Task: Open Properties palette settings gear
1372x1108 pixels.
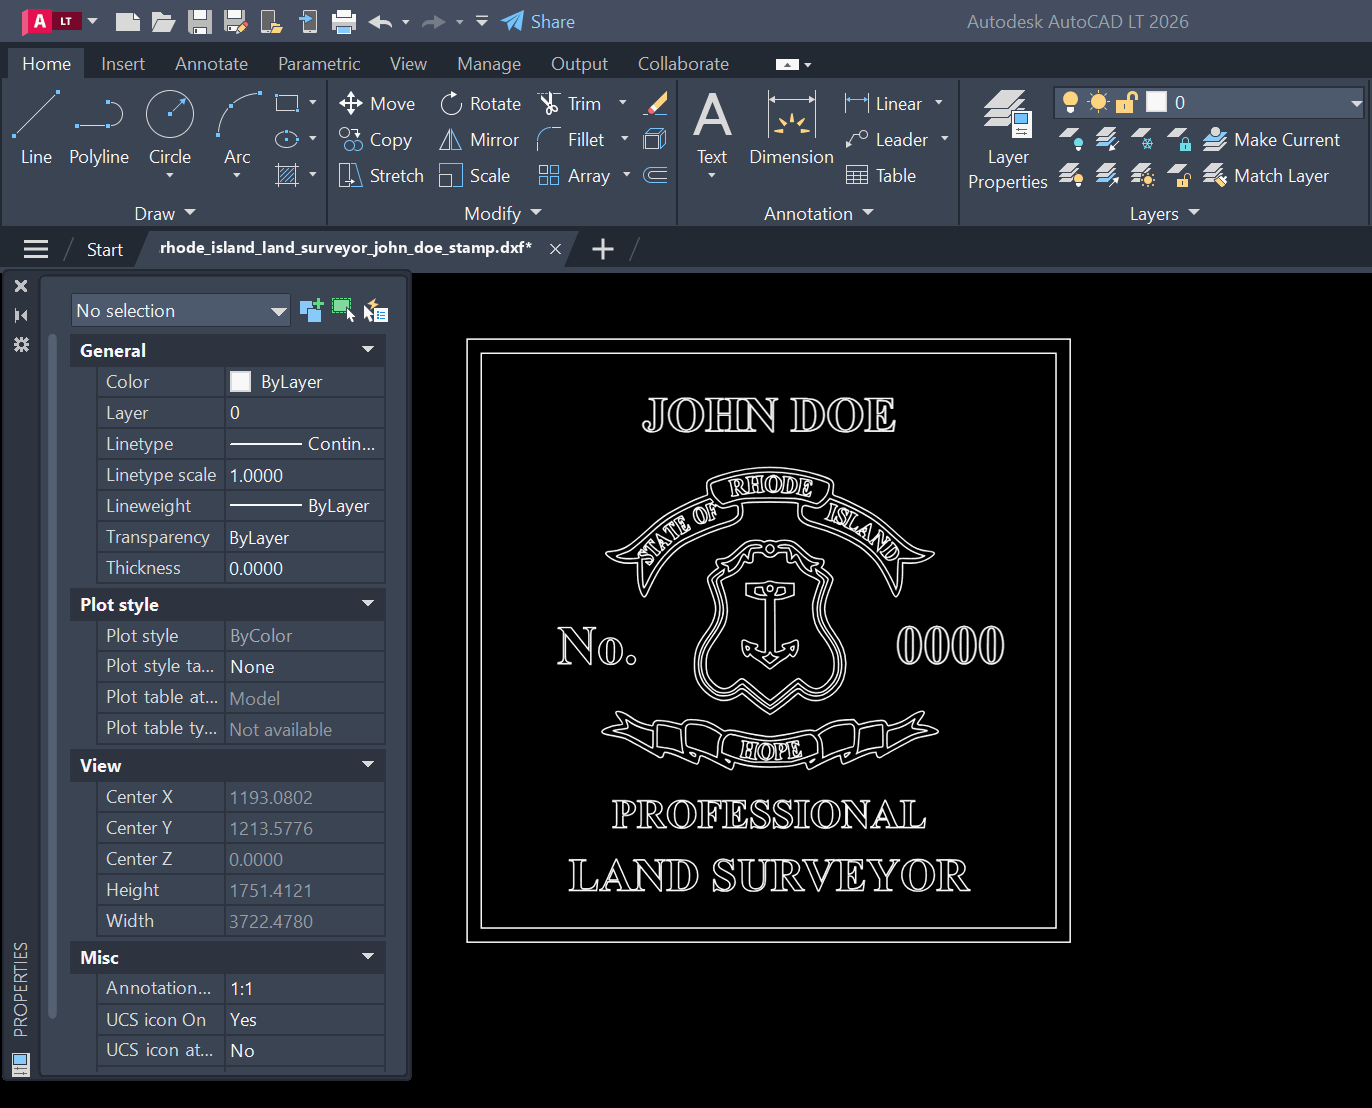Action: (21, 344)
